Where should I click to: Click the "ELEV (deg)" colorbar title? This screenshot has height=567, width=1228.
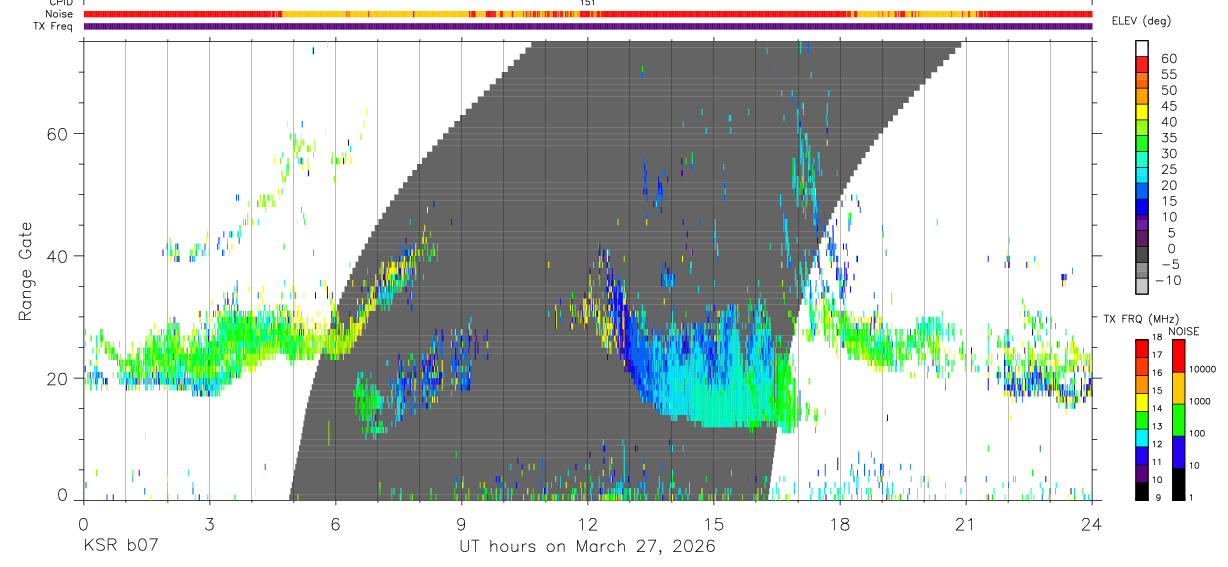click(1142, 21)
